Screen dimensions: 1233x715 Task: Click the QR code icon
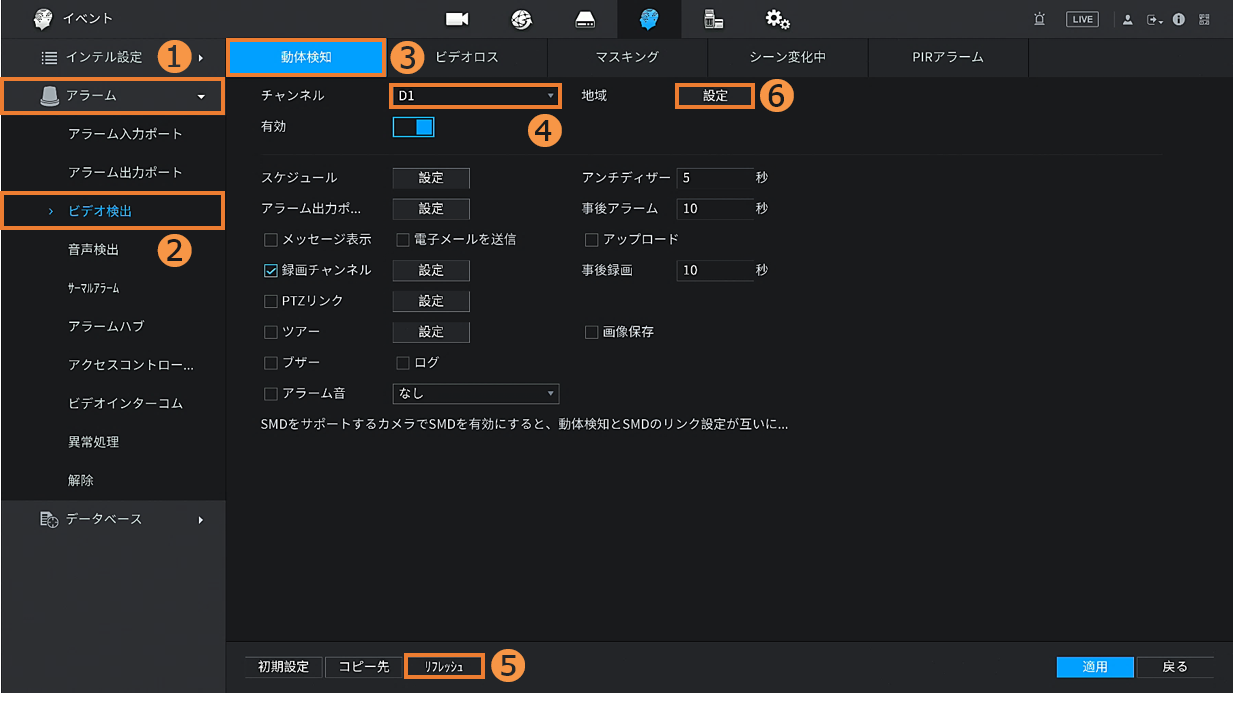[1203, 19]
